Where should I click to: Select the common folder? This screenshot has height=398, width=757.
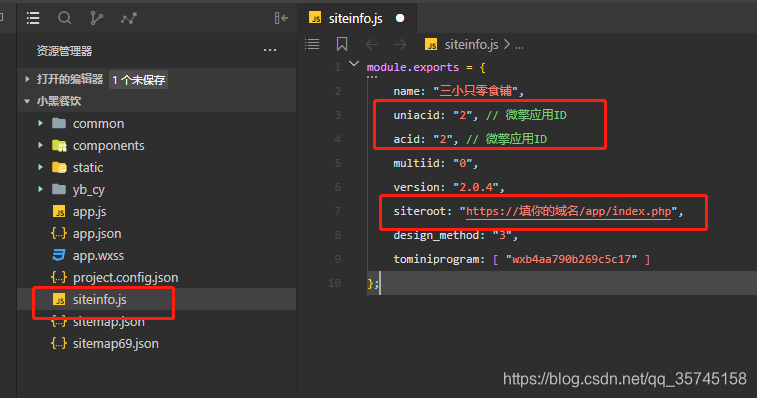(98, 124)
